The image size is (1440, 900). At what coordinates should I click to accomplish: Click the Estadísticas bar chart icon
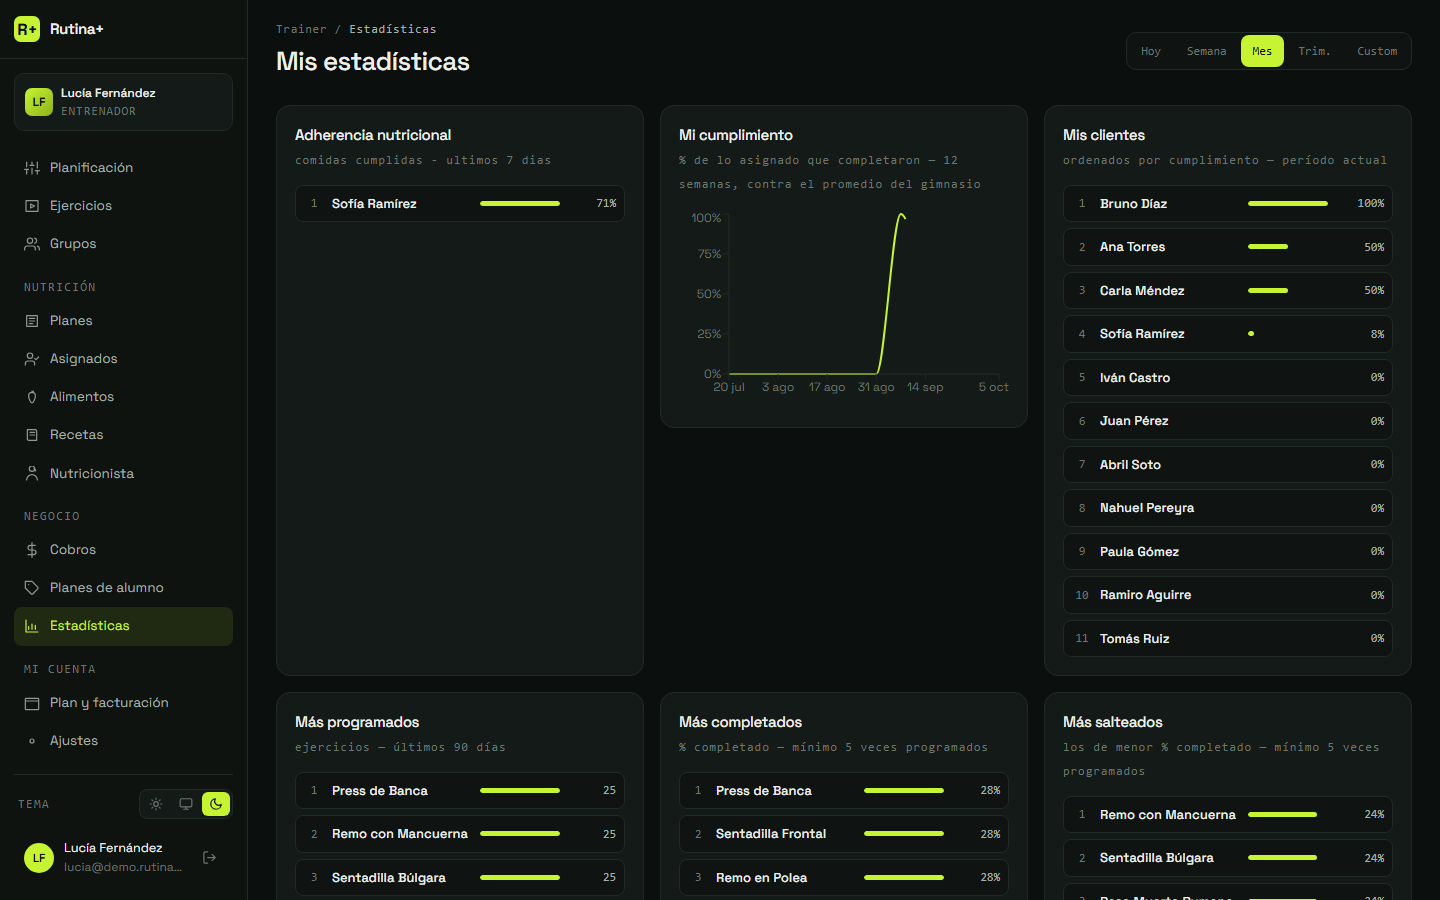point(32,626)
